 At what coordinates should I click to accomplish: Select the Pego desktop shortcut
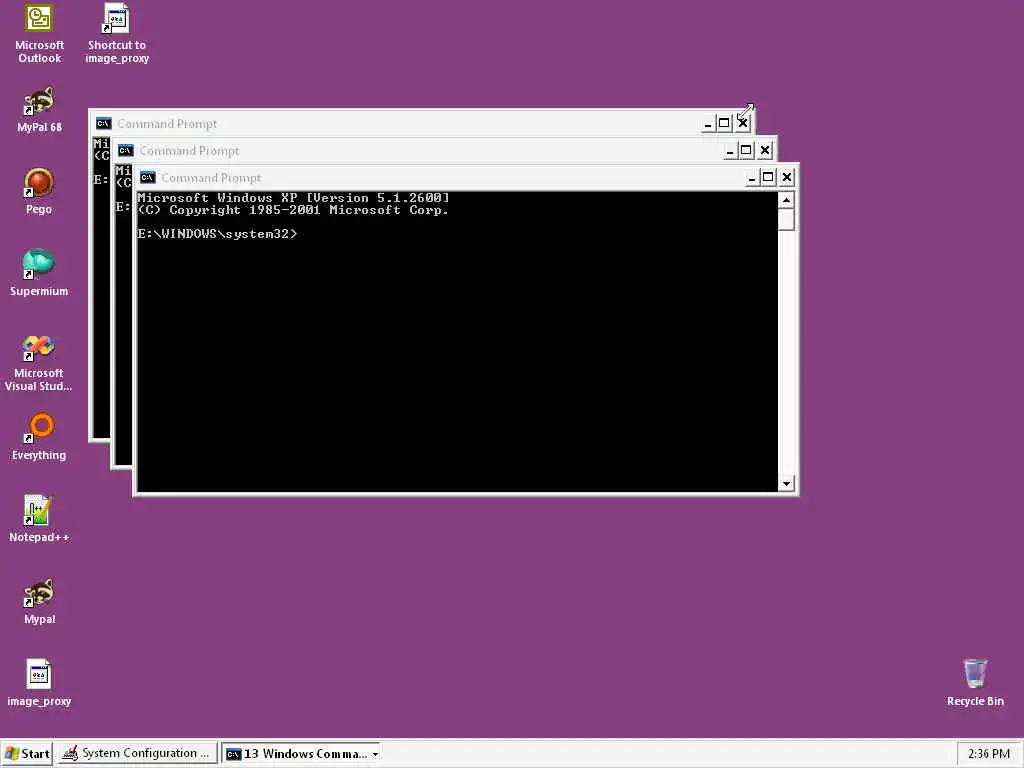(39, 191)
